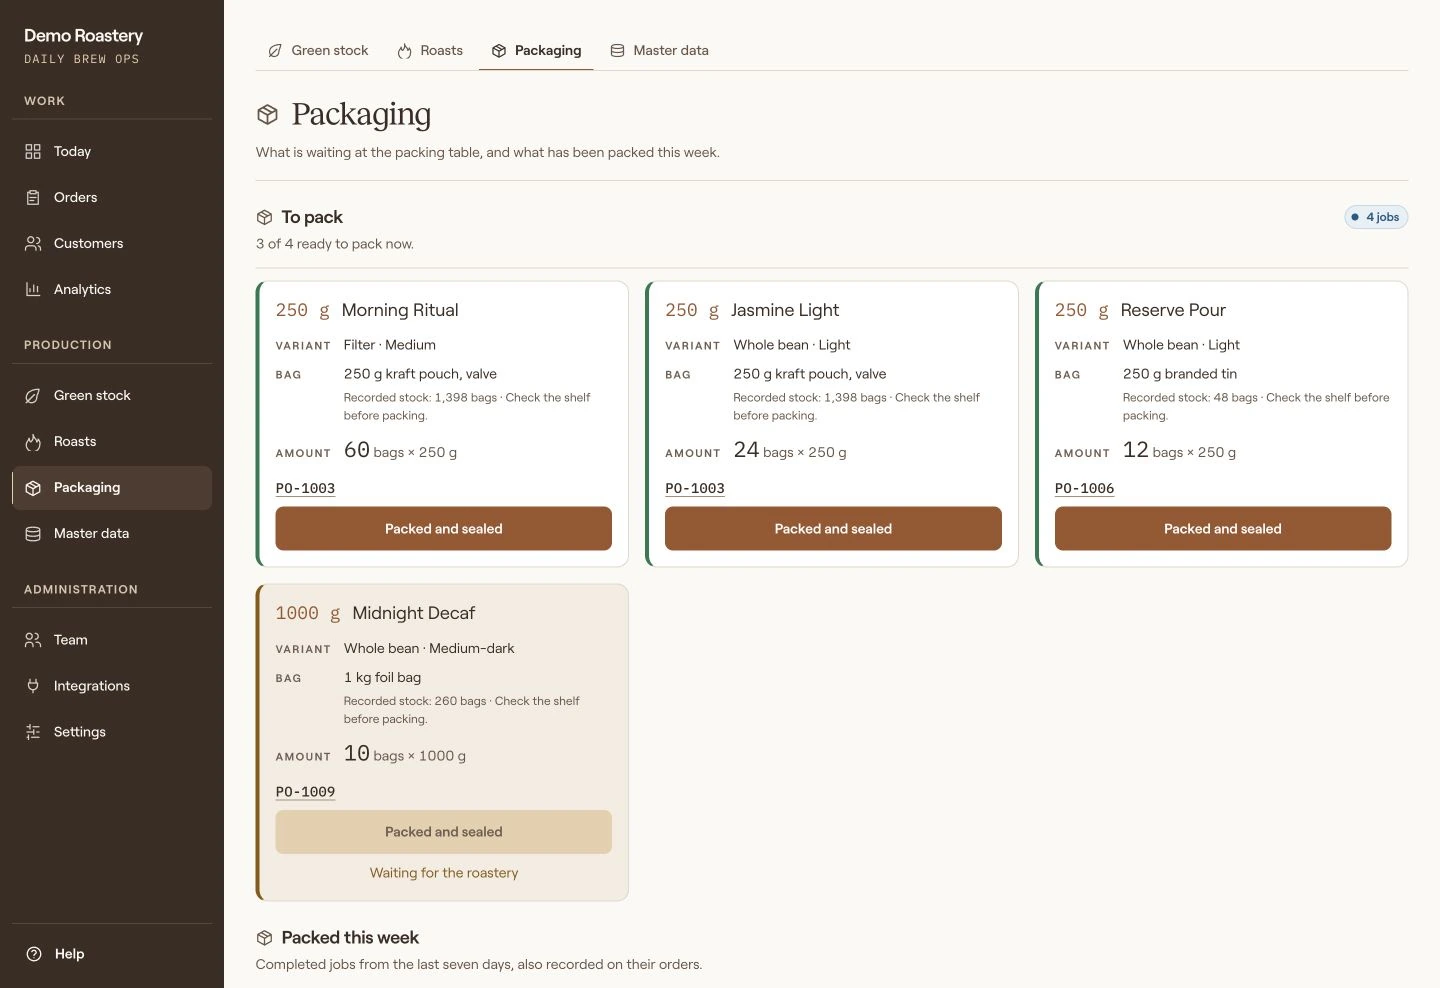The height and width of the screenshot is (988, 1440).
Task: Mark Jasmine Light as Packed and sealed
Action: (x=833, y=528)
